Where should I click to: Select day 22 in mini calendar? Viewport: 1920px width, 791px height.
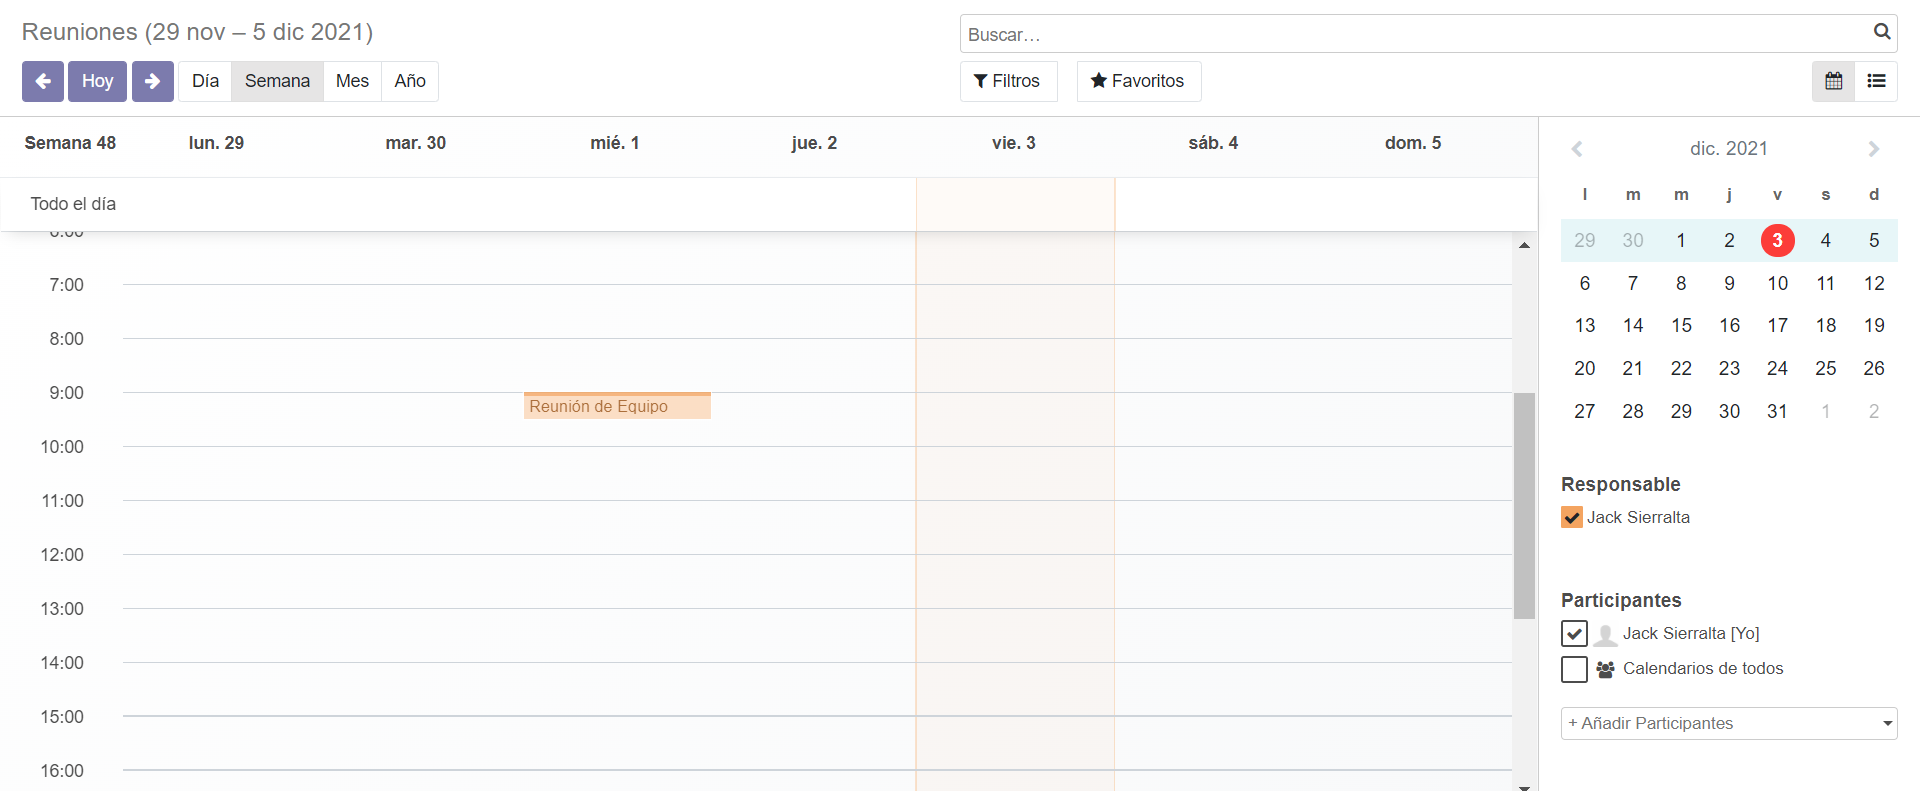(1681, 368)
